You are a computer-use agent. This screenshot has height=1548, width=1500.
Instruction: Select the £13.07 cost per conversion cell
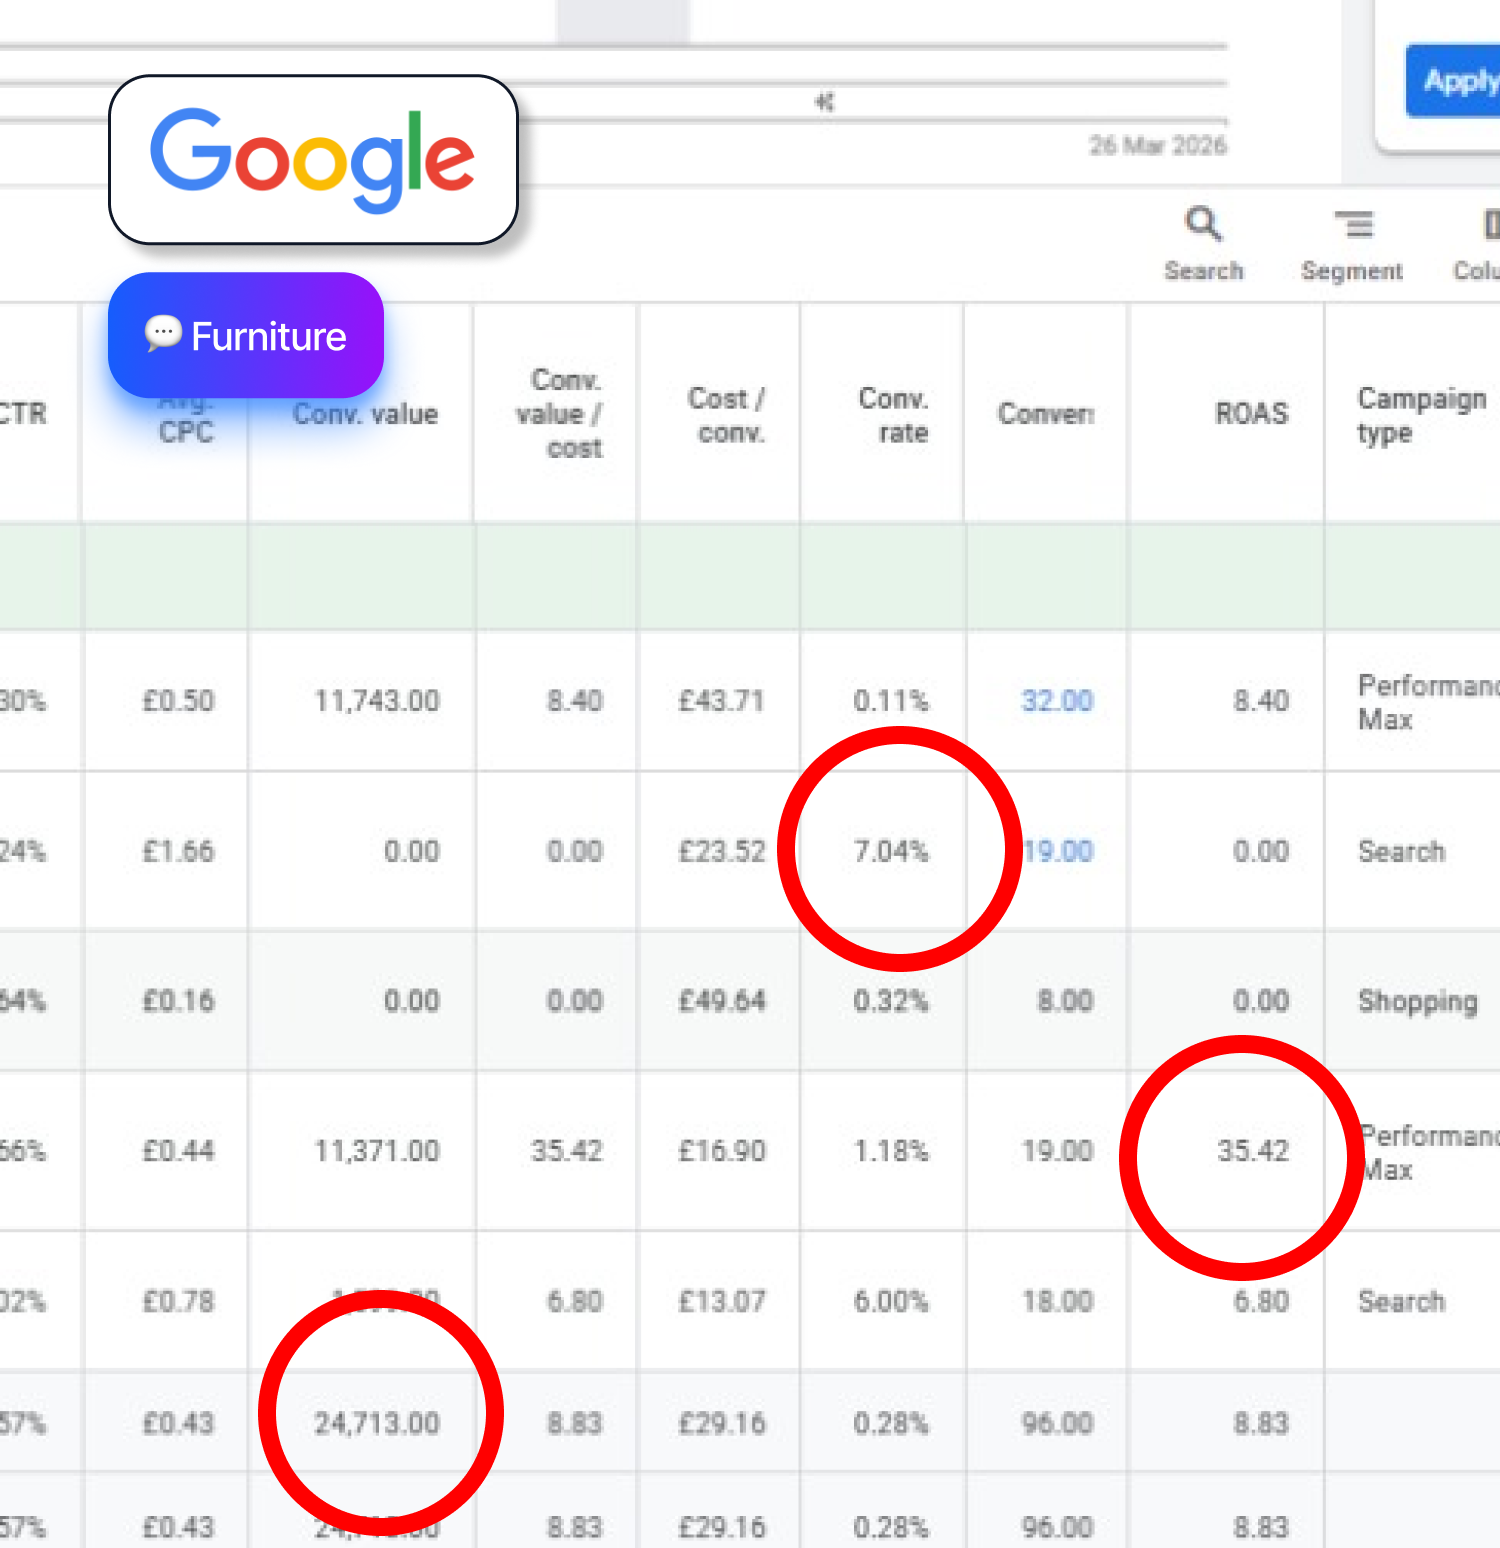(x=722, y=1301)
